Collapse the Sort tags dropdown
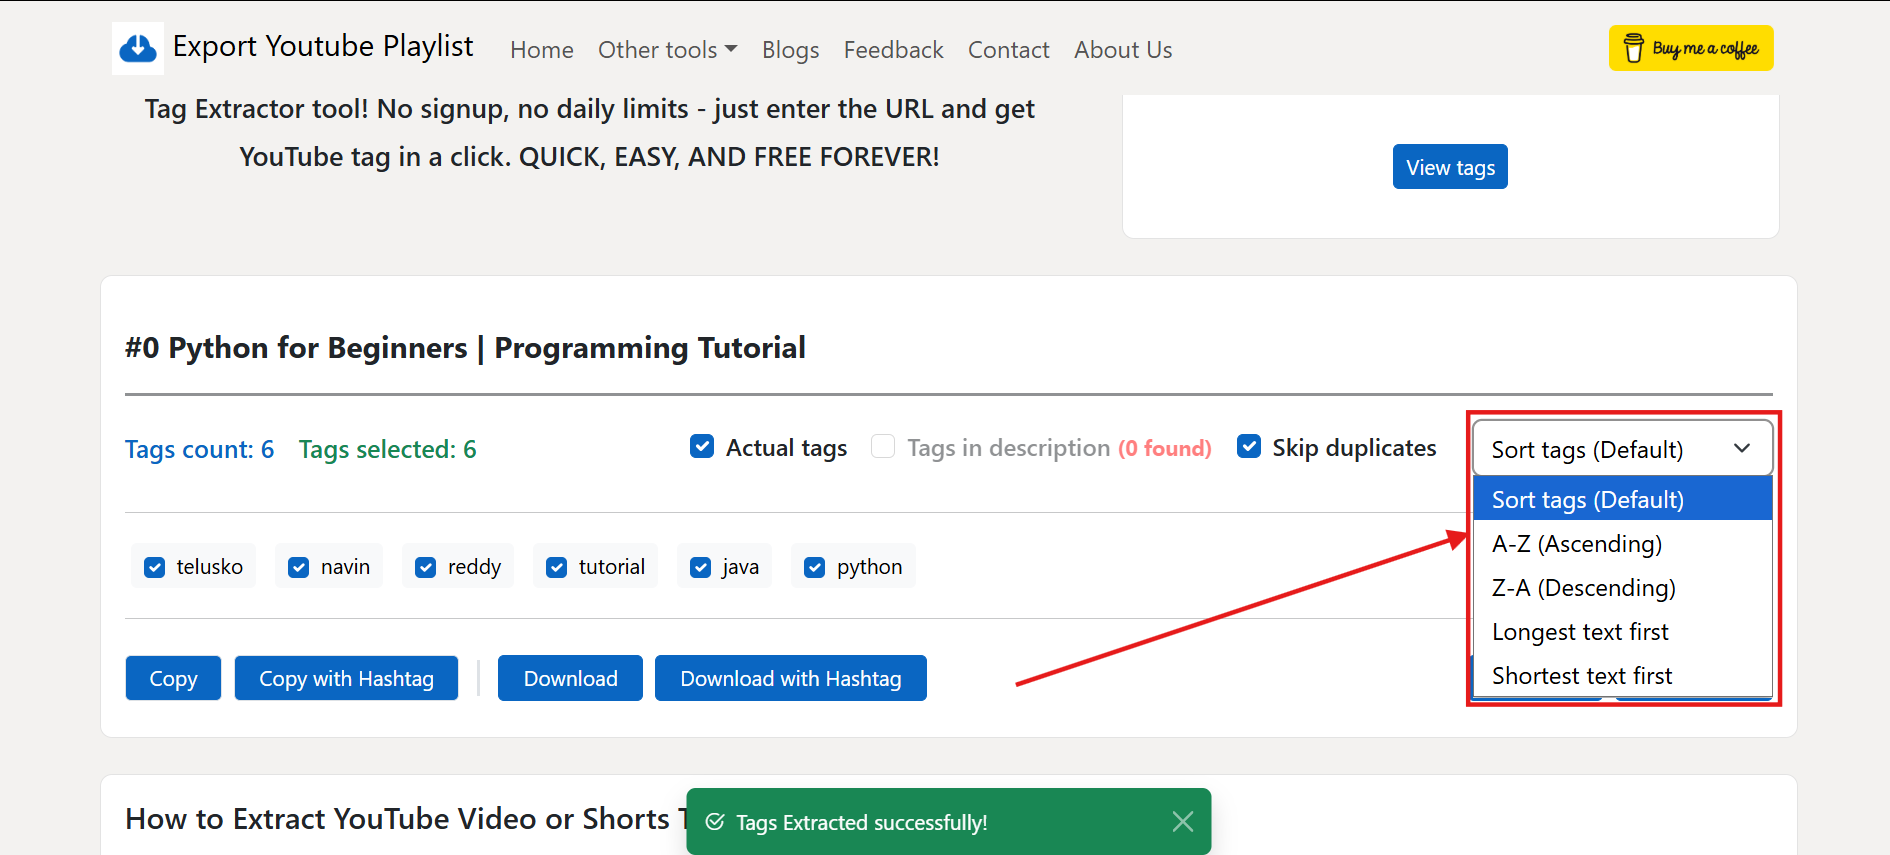This screenshot has width=1890, height=855. point(1622,449)
